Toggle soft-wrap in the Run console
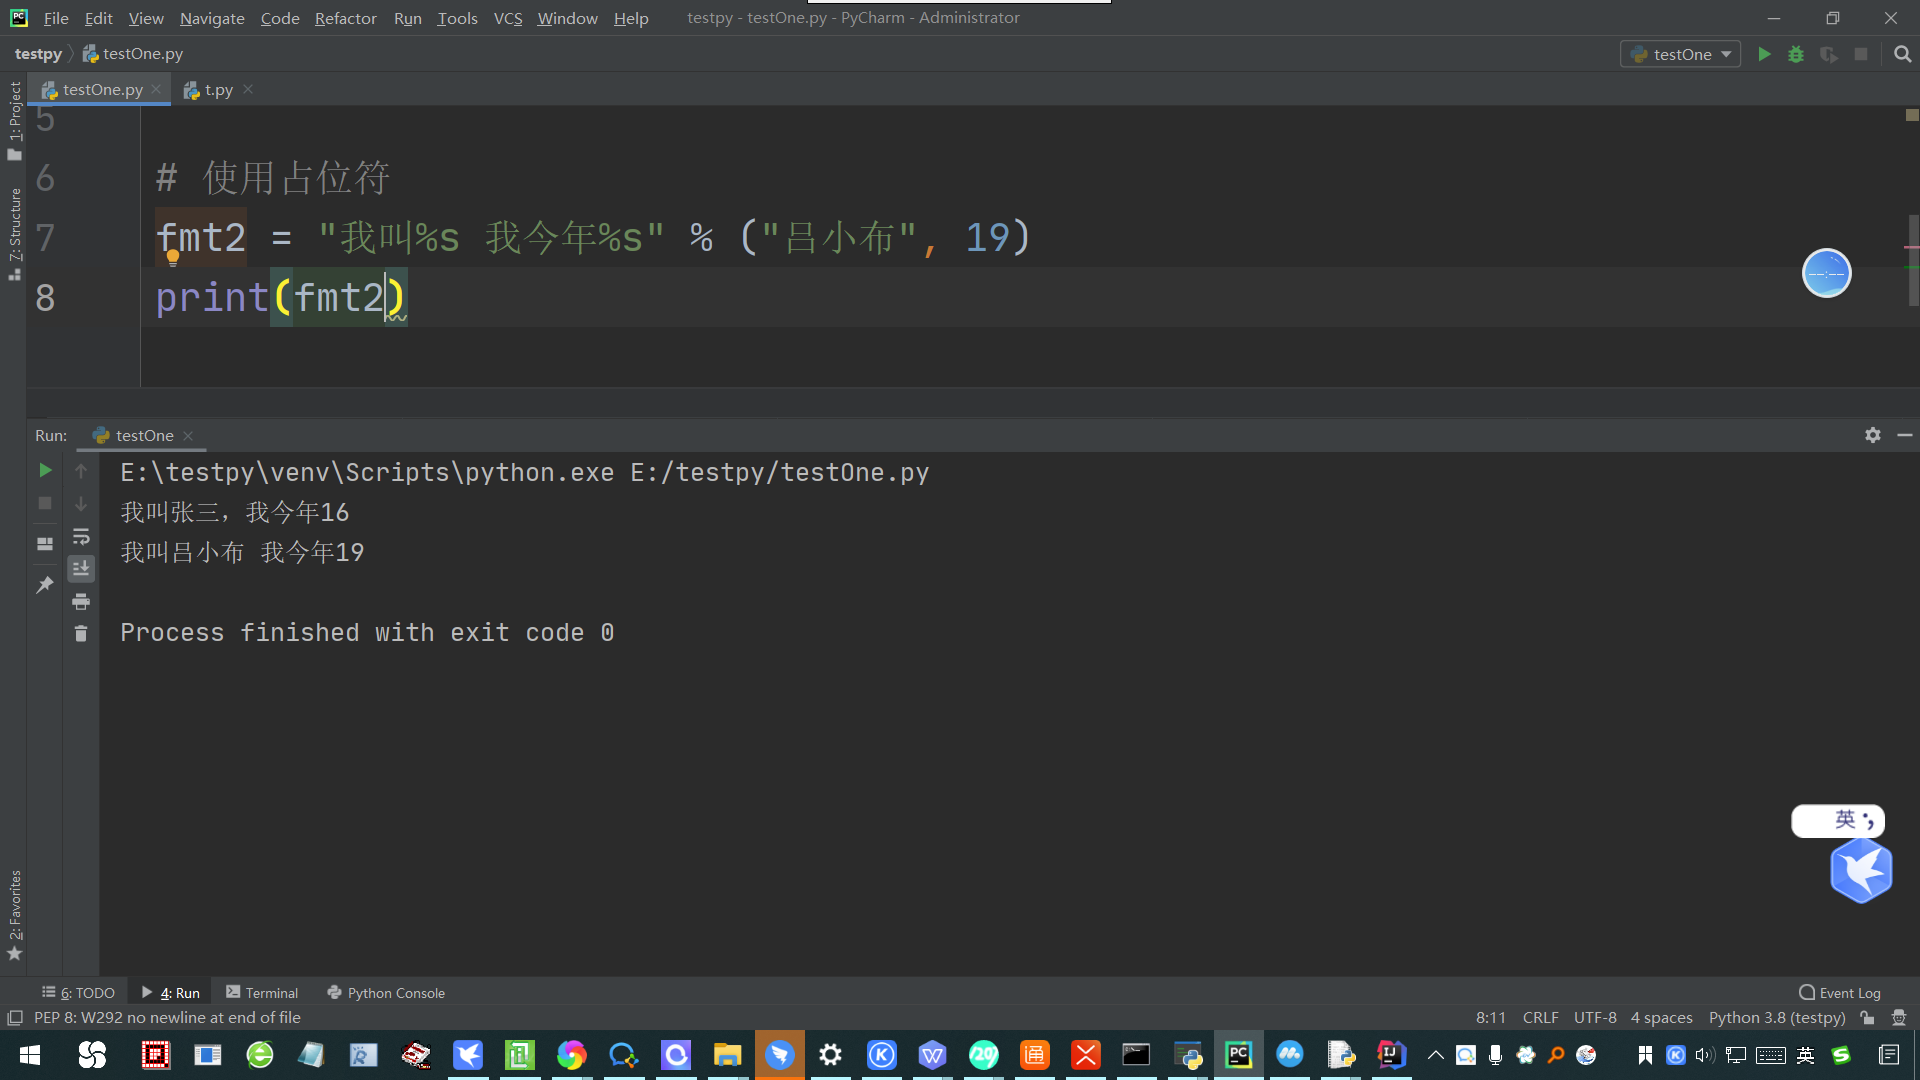This screenshot has height=1080, width=1920. coord(81,537)
